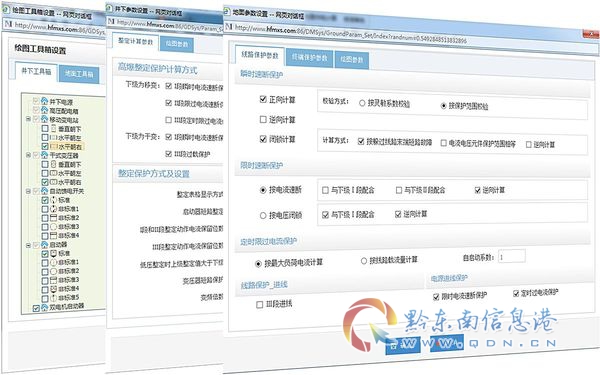The height and width of the screenshot is (375, 600).
Task: Open 绘图参数 tab in front window
Action: [352, 60]
